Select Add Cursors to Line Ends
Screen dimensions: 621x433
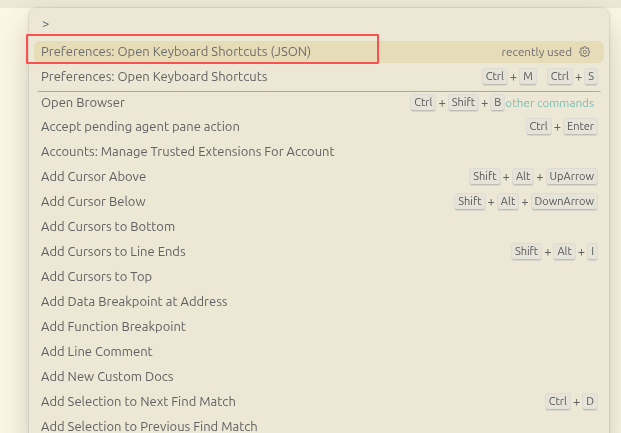[319, 251]
